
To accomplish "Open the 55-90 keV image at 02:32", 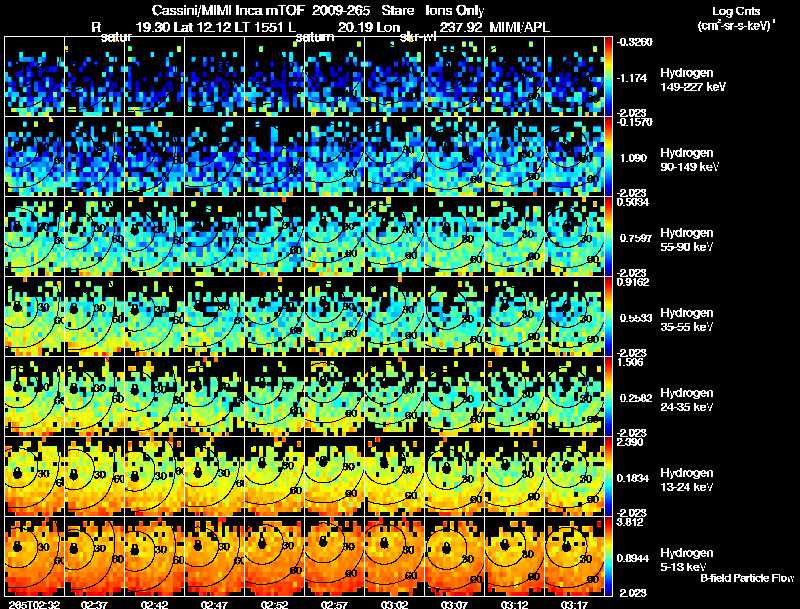I will 34,236.
